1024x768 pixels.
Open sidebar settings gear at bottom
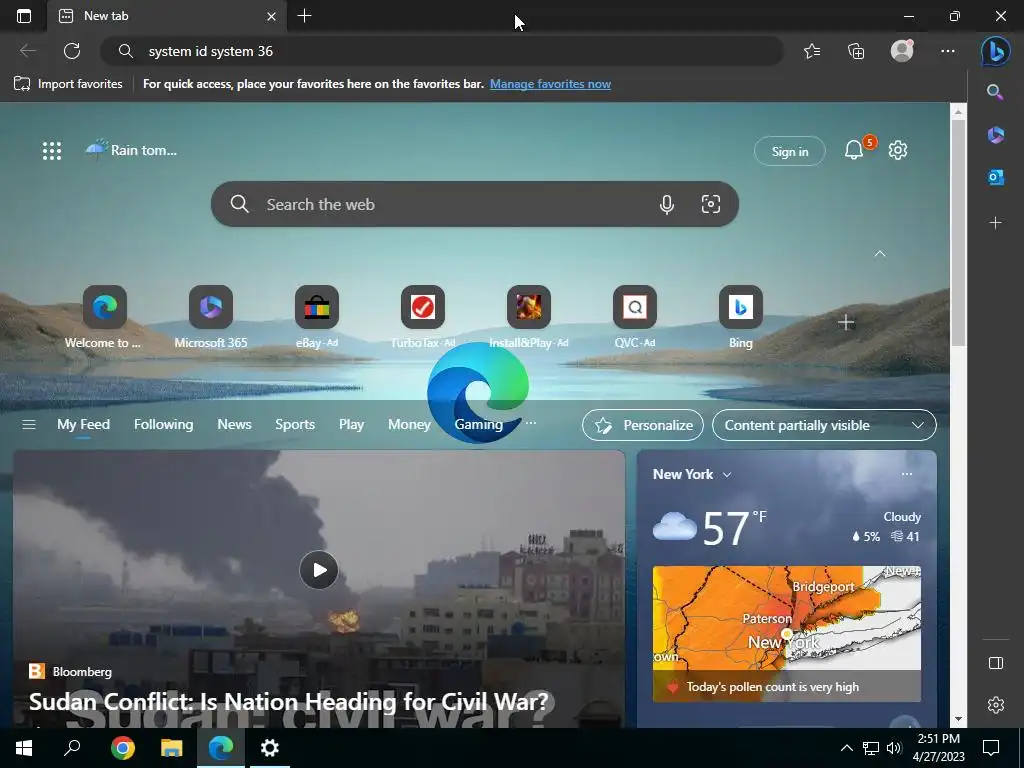point(995,705)
